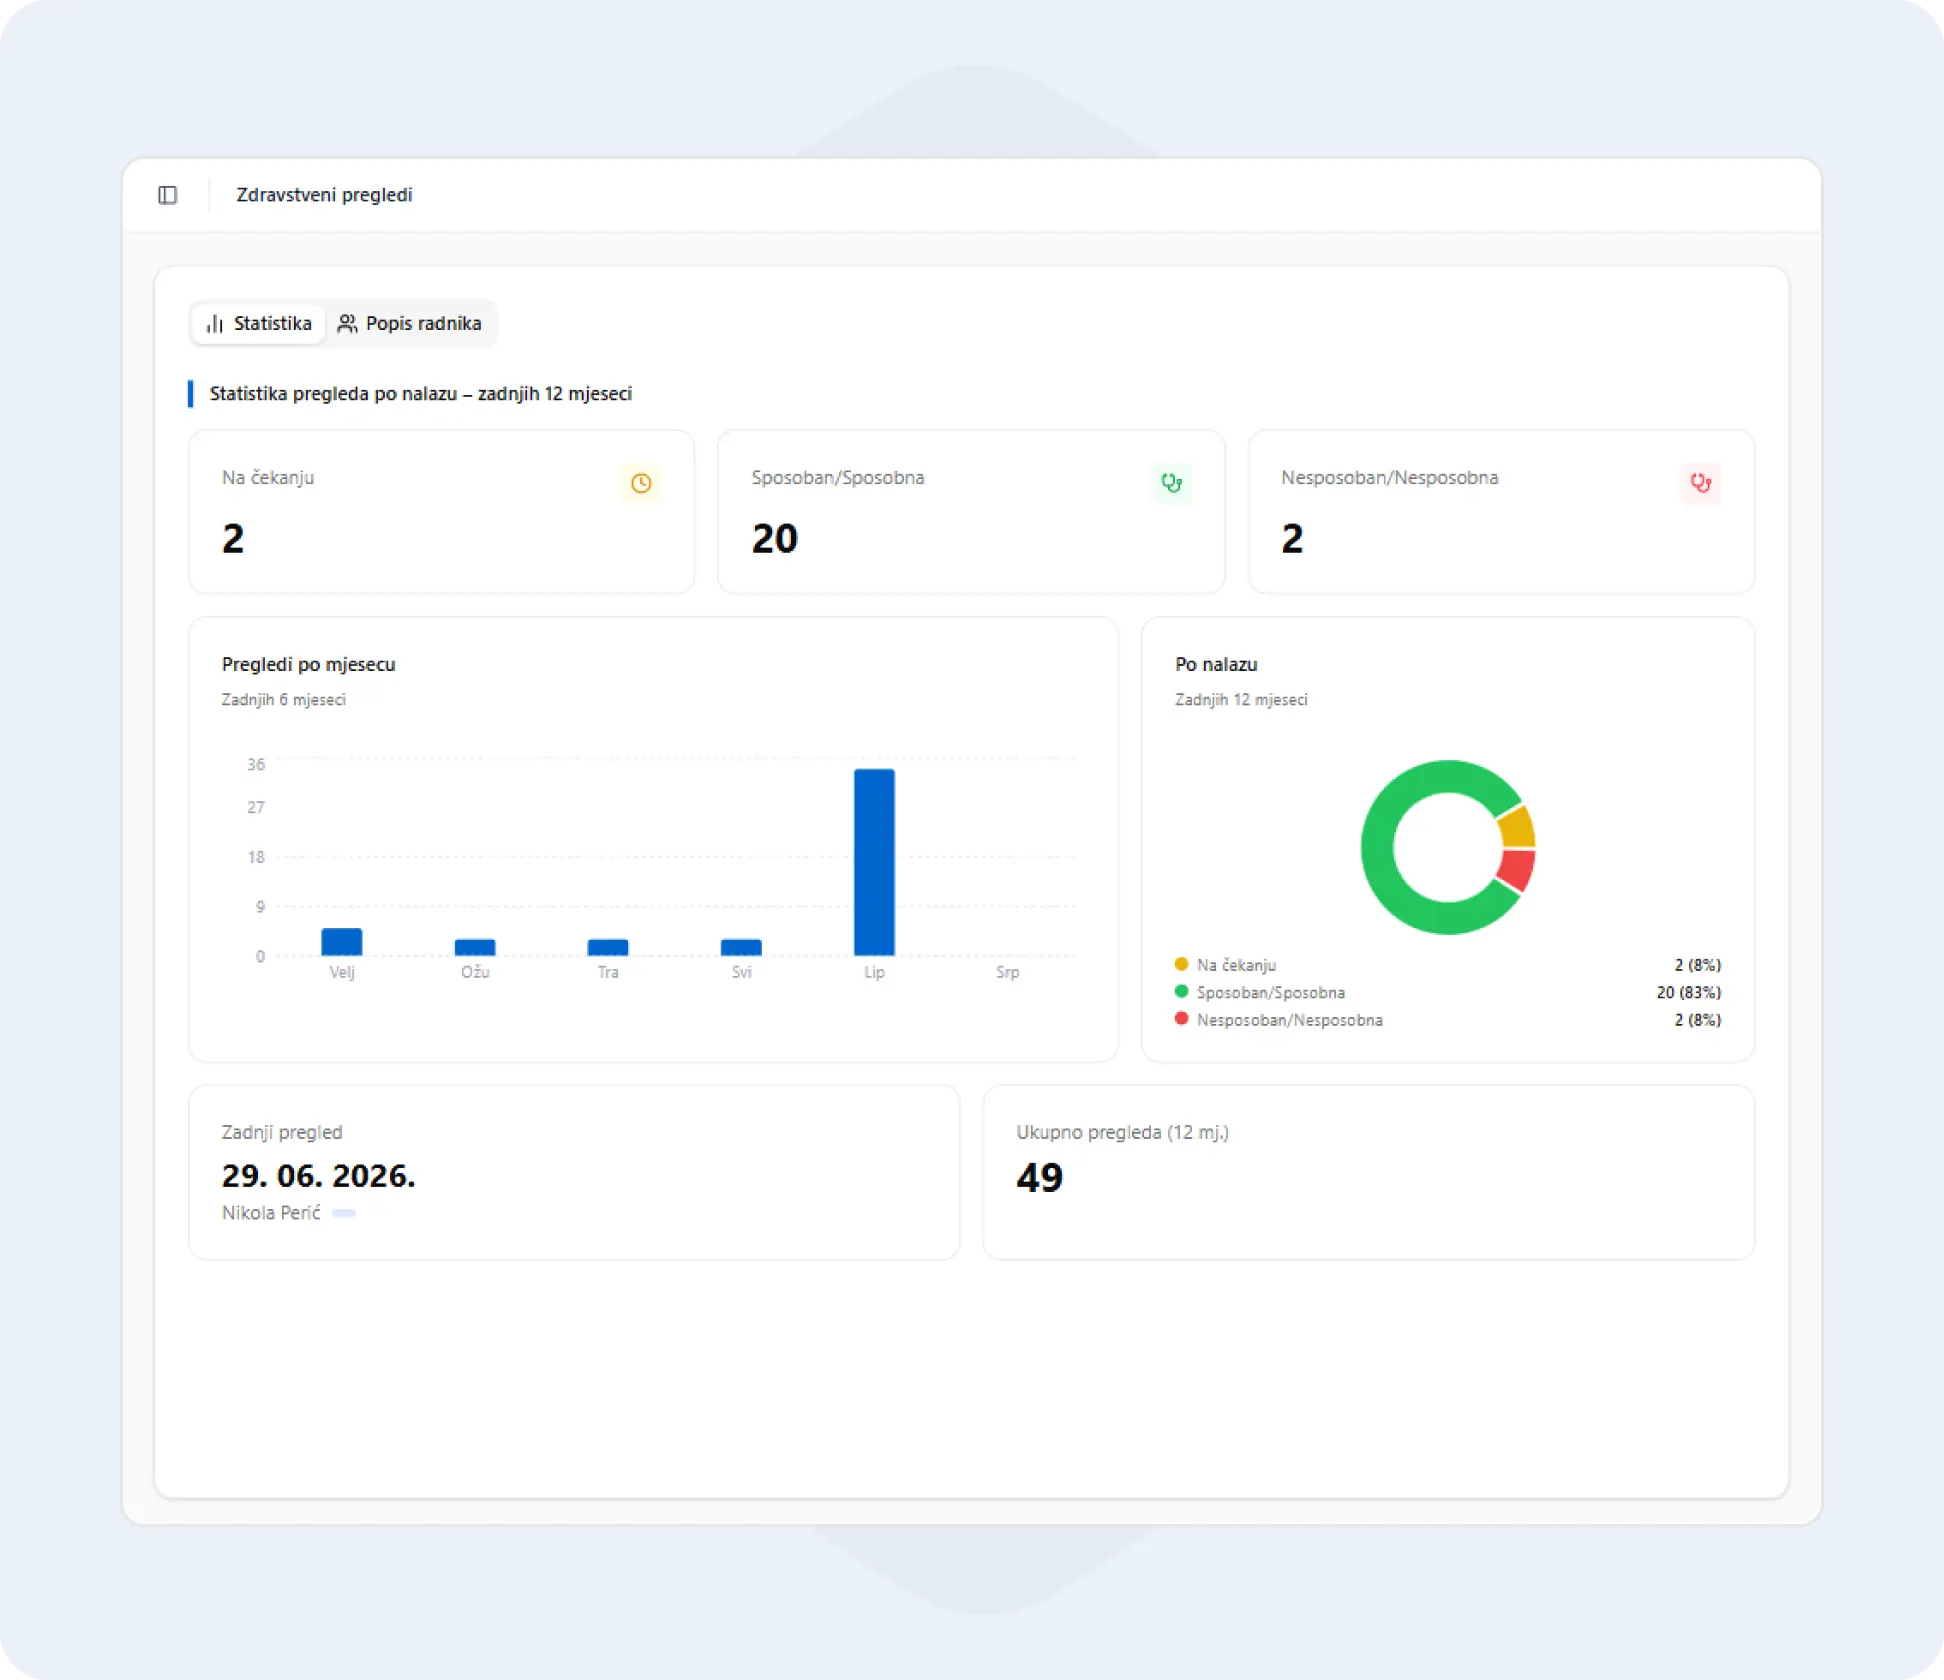Click the 36 value on chart axis
Screen dimensions: 1944x1680
[256, 765]
